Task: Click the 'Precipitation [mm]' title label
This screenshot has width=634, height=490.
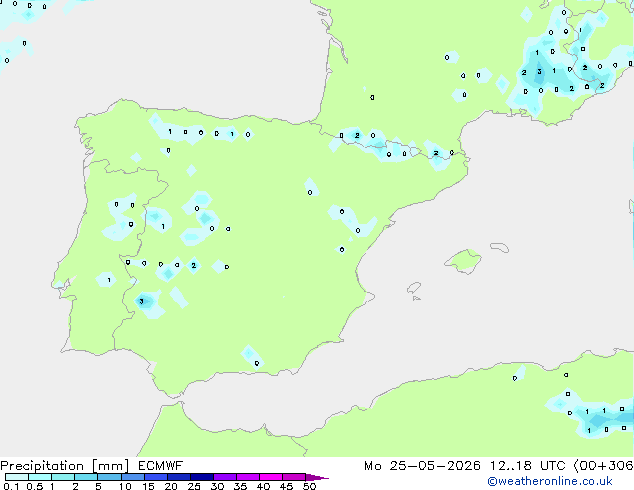Action: tap(65, 466)
